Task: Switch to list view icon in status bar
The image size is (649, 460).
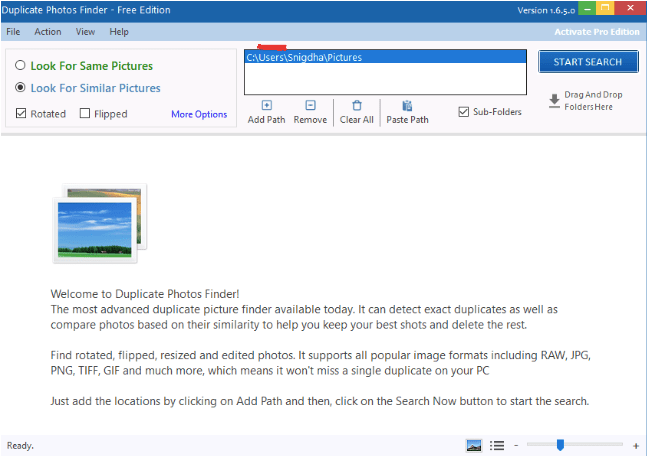Action: point(497,446)
